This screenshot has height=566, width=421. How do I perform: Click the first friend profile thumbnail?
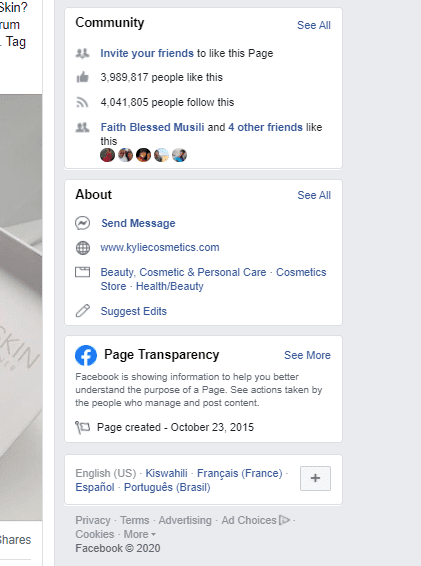click(107, 155)
